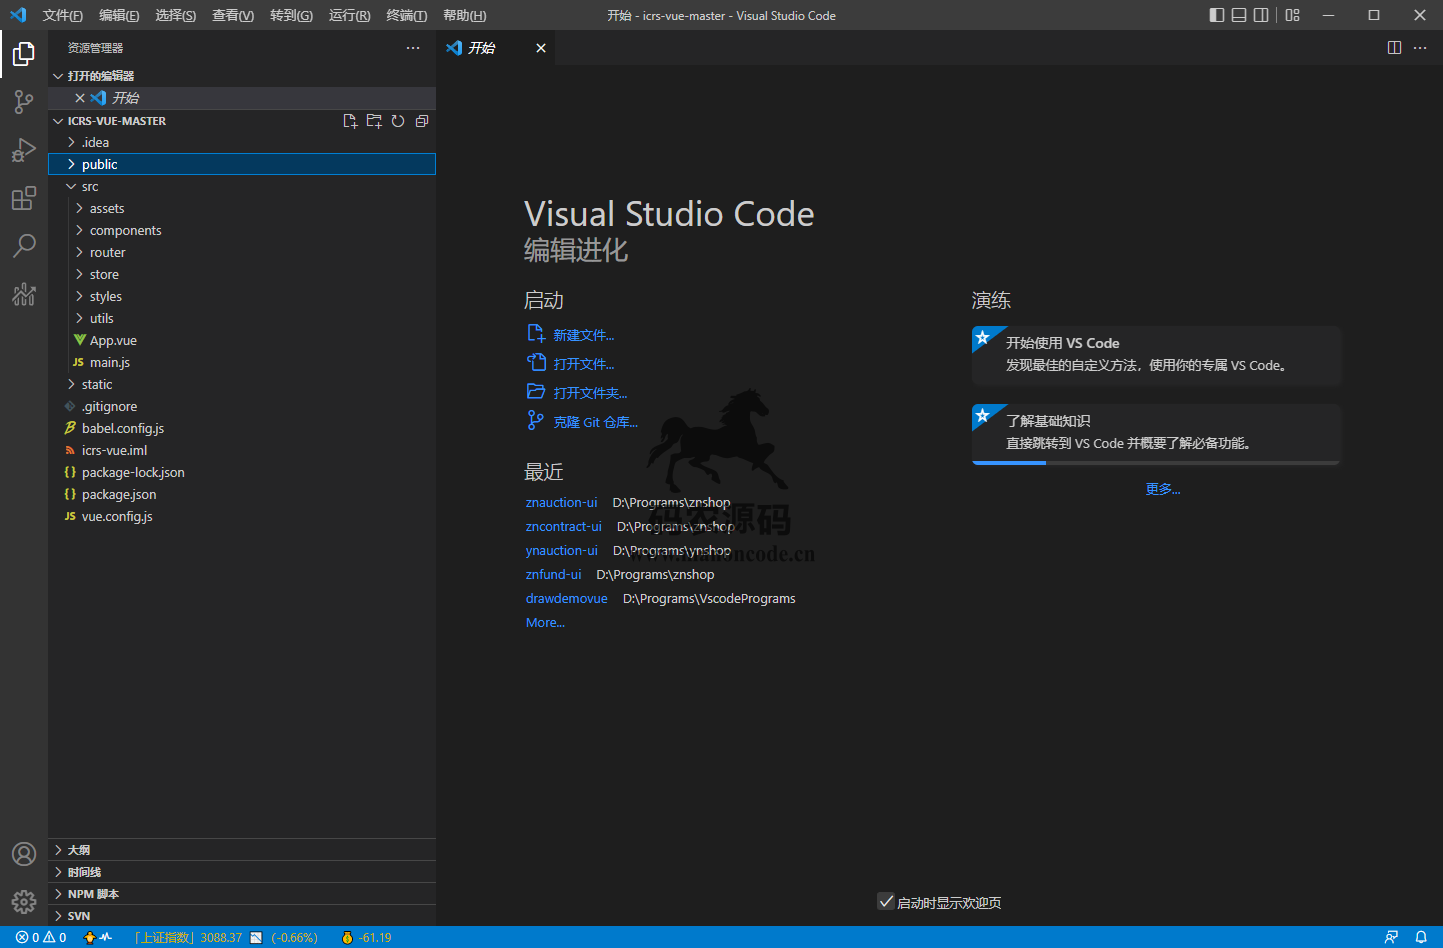Expand the 大纲 section
The width and height of the screenshot is (1443, 948).
(x=242, y=850)
